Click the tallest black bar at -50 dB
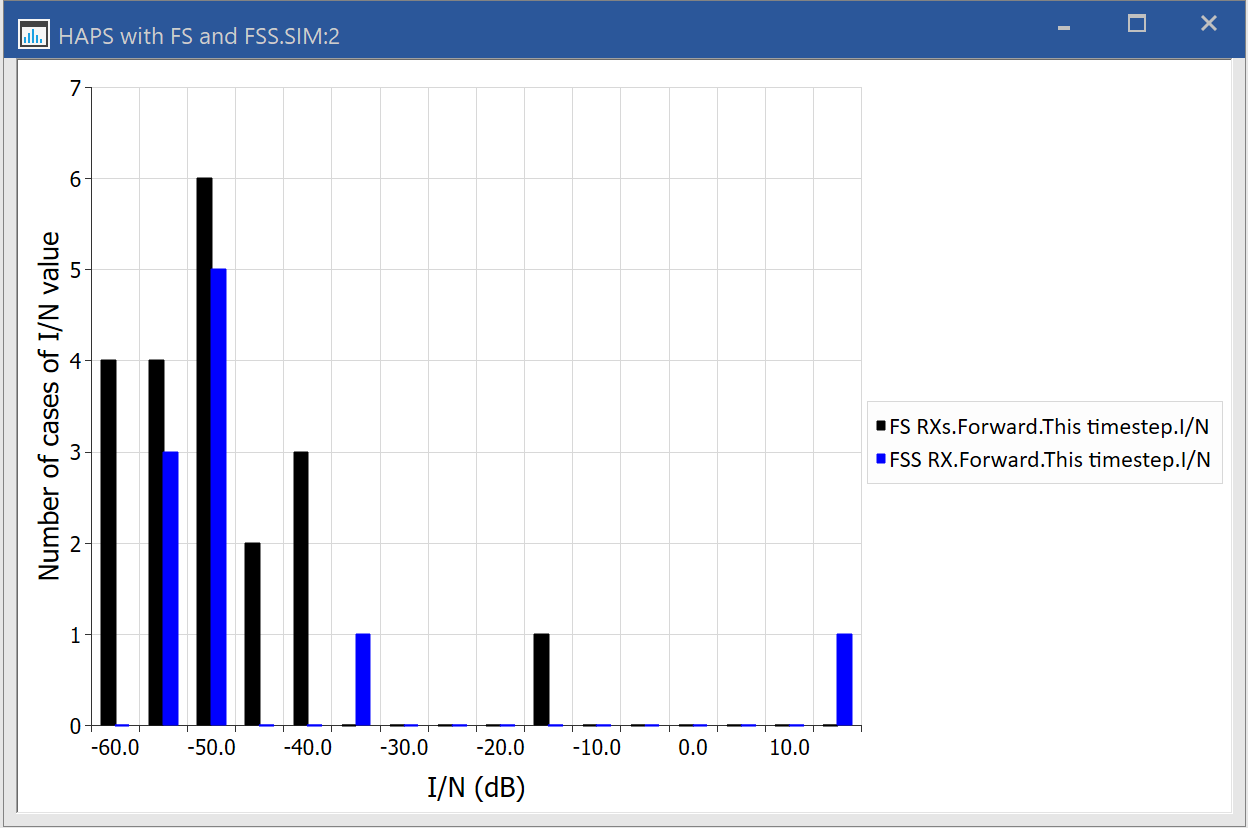 pos(204,451)
